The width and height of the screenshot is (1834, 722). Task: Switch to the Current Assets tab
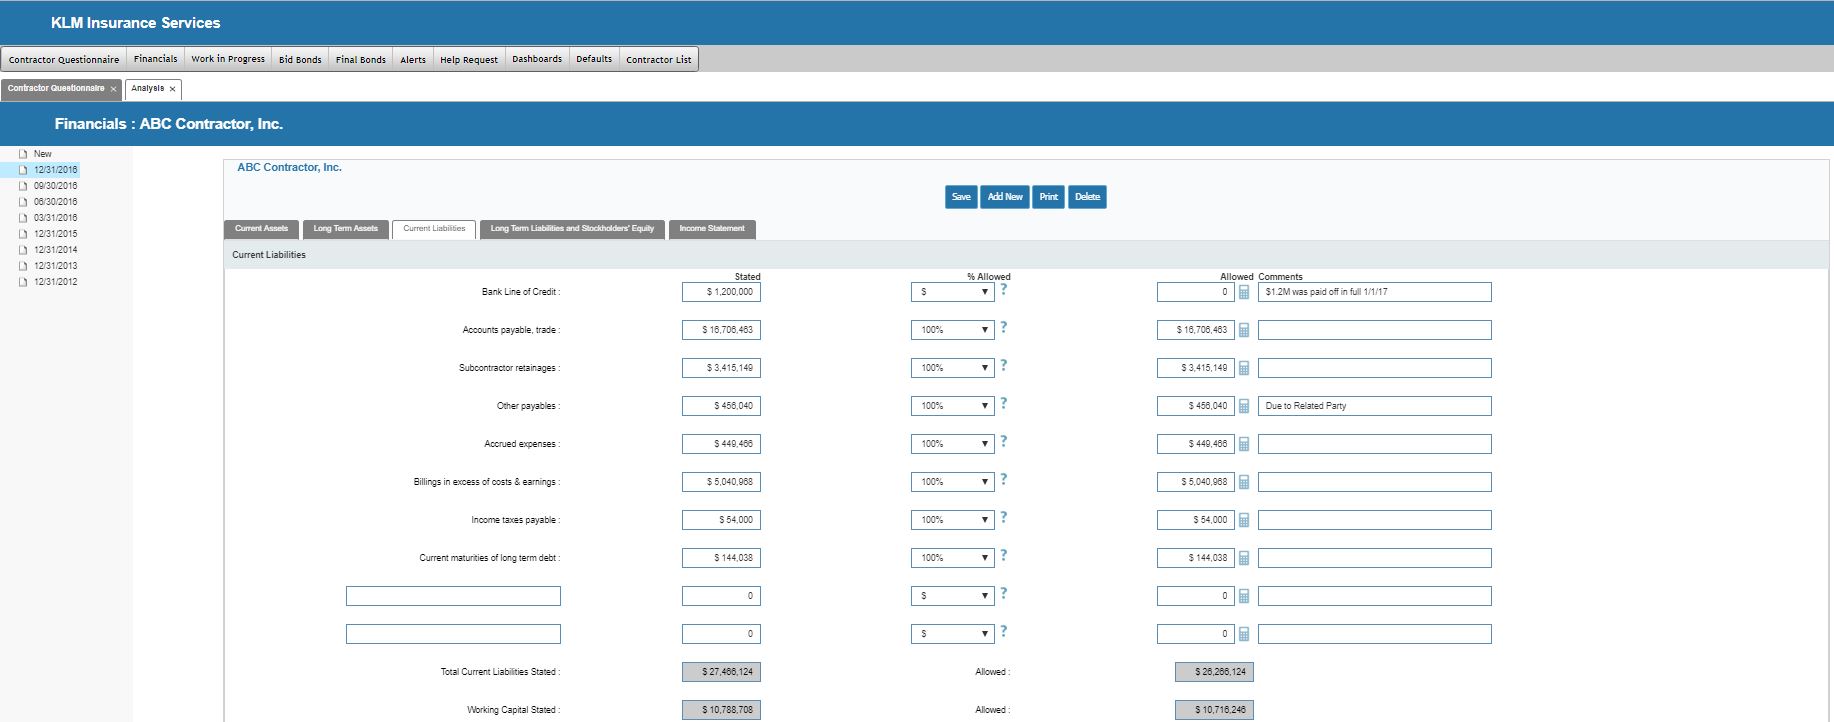(x=261, y=229)
